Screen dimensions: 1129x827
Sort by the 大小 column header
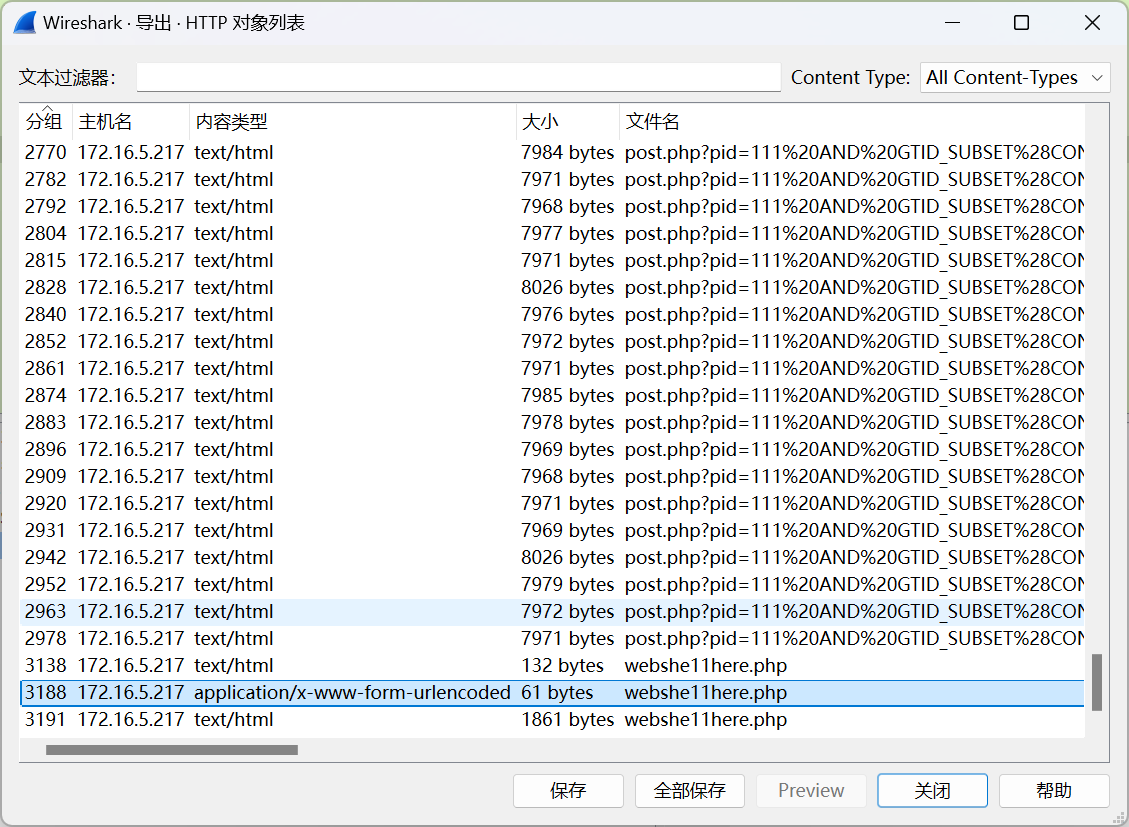[567, 122]
